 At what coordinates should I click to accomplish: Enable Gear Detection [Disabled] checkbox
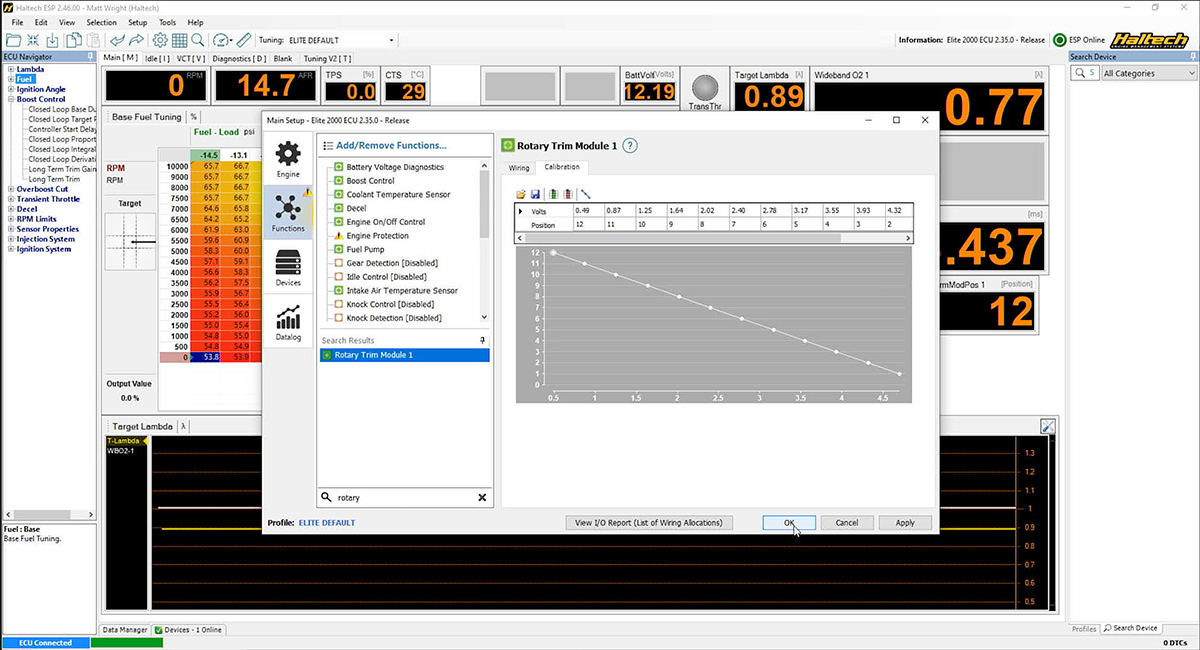pos(340,263)
